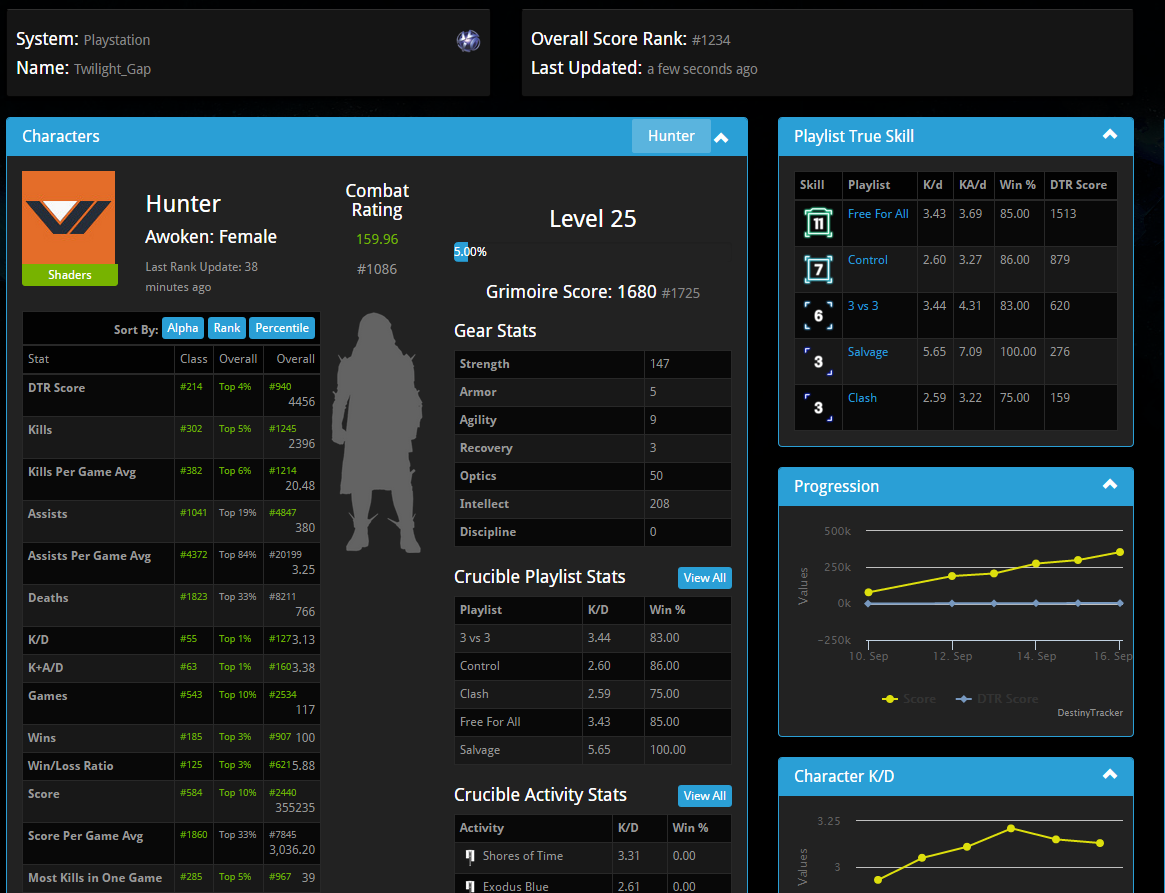The width and height of the screenshot is (1165, 893).
Task: Click the DestinyTracker chart credit
Action: (1090, 713)
